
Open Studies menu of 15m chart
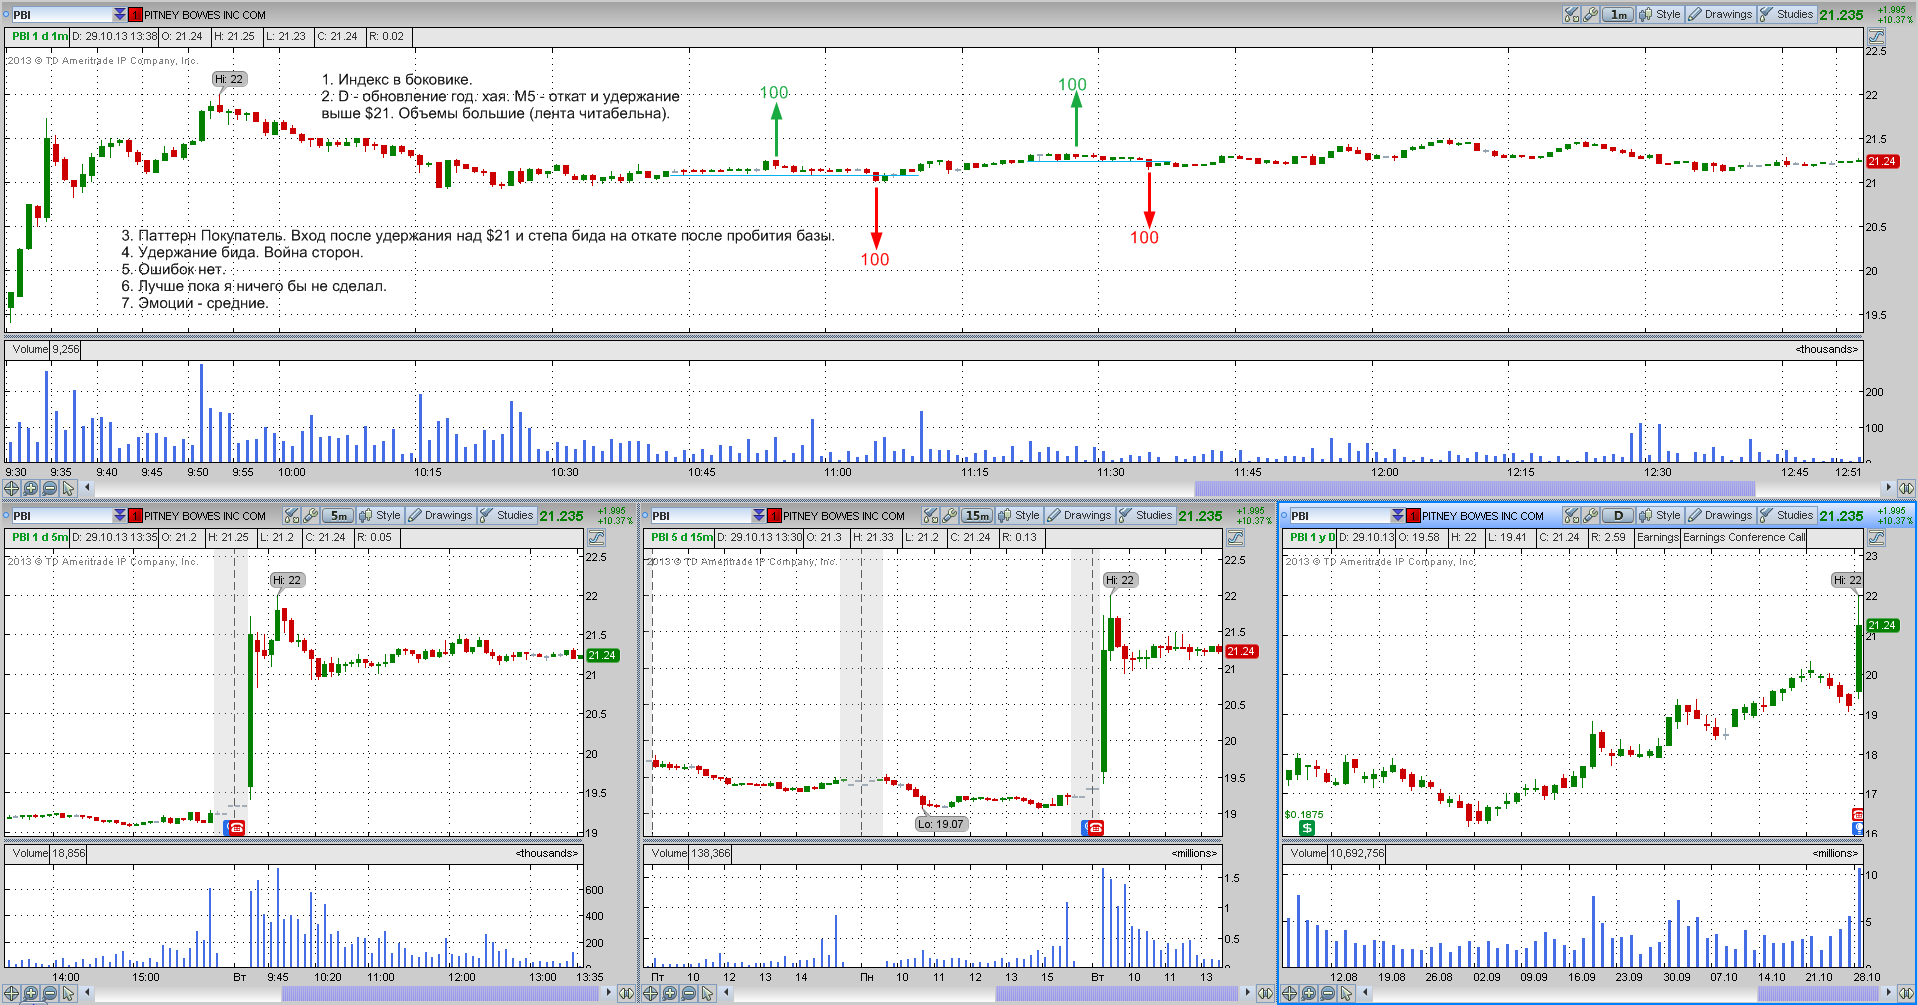tap(1145, 515)
